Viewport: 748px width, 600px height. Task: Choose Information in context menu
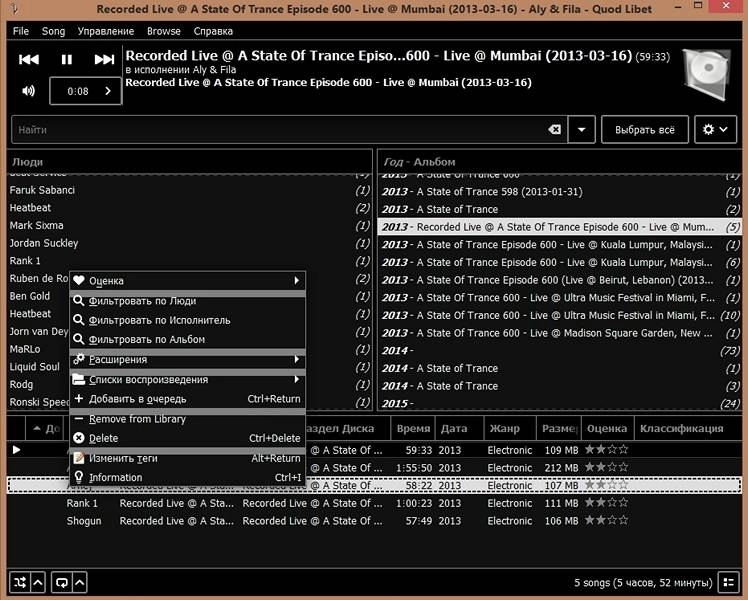(x=187, y=477)
